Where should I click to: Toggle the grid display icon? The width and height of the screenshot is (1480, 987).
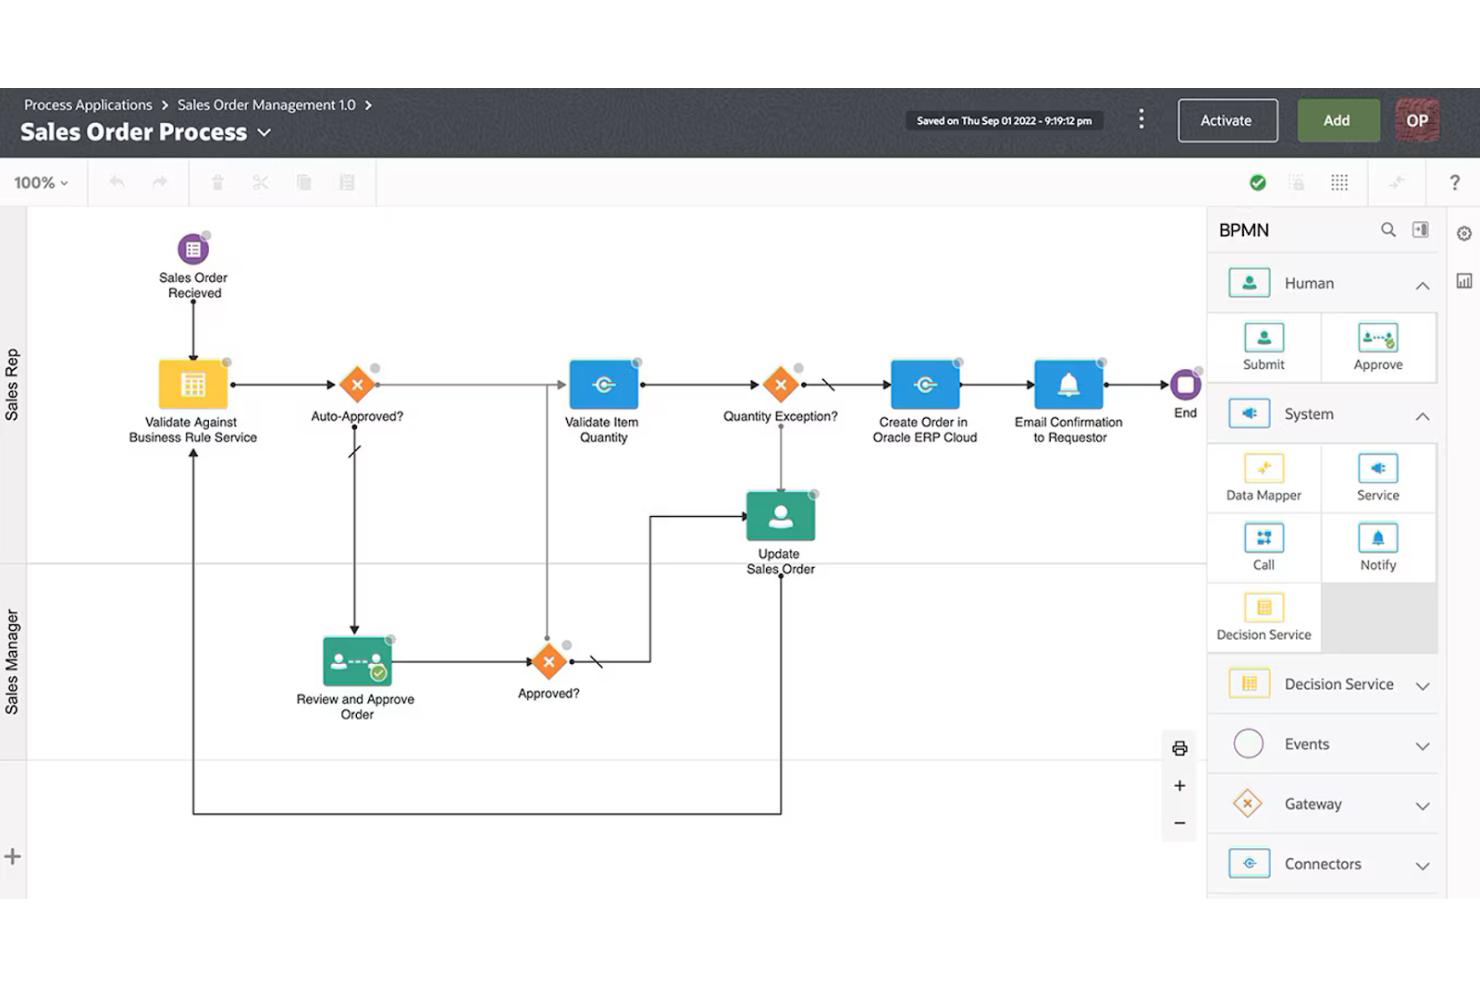[x=1339, y=182]
